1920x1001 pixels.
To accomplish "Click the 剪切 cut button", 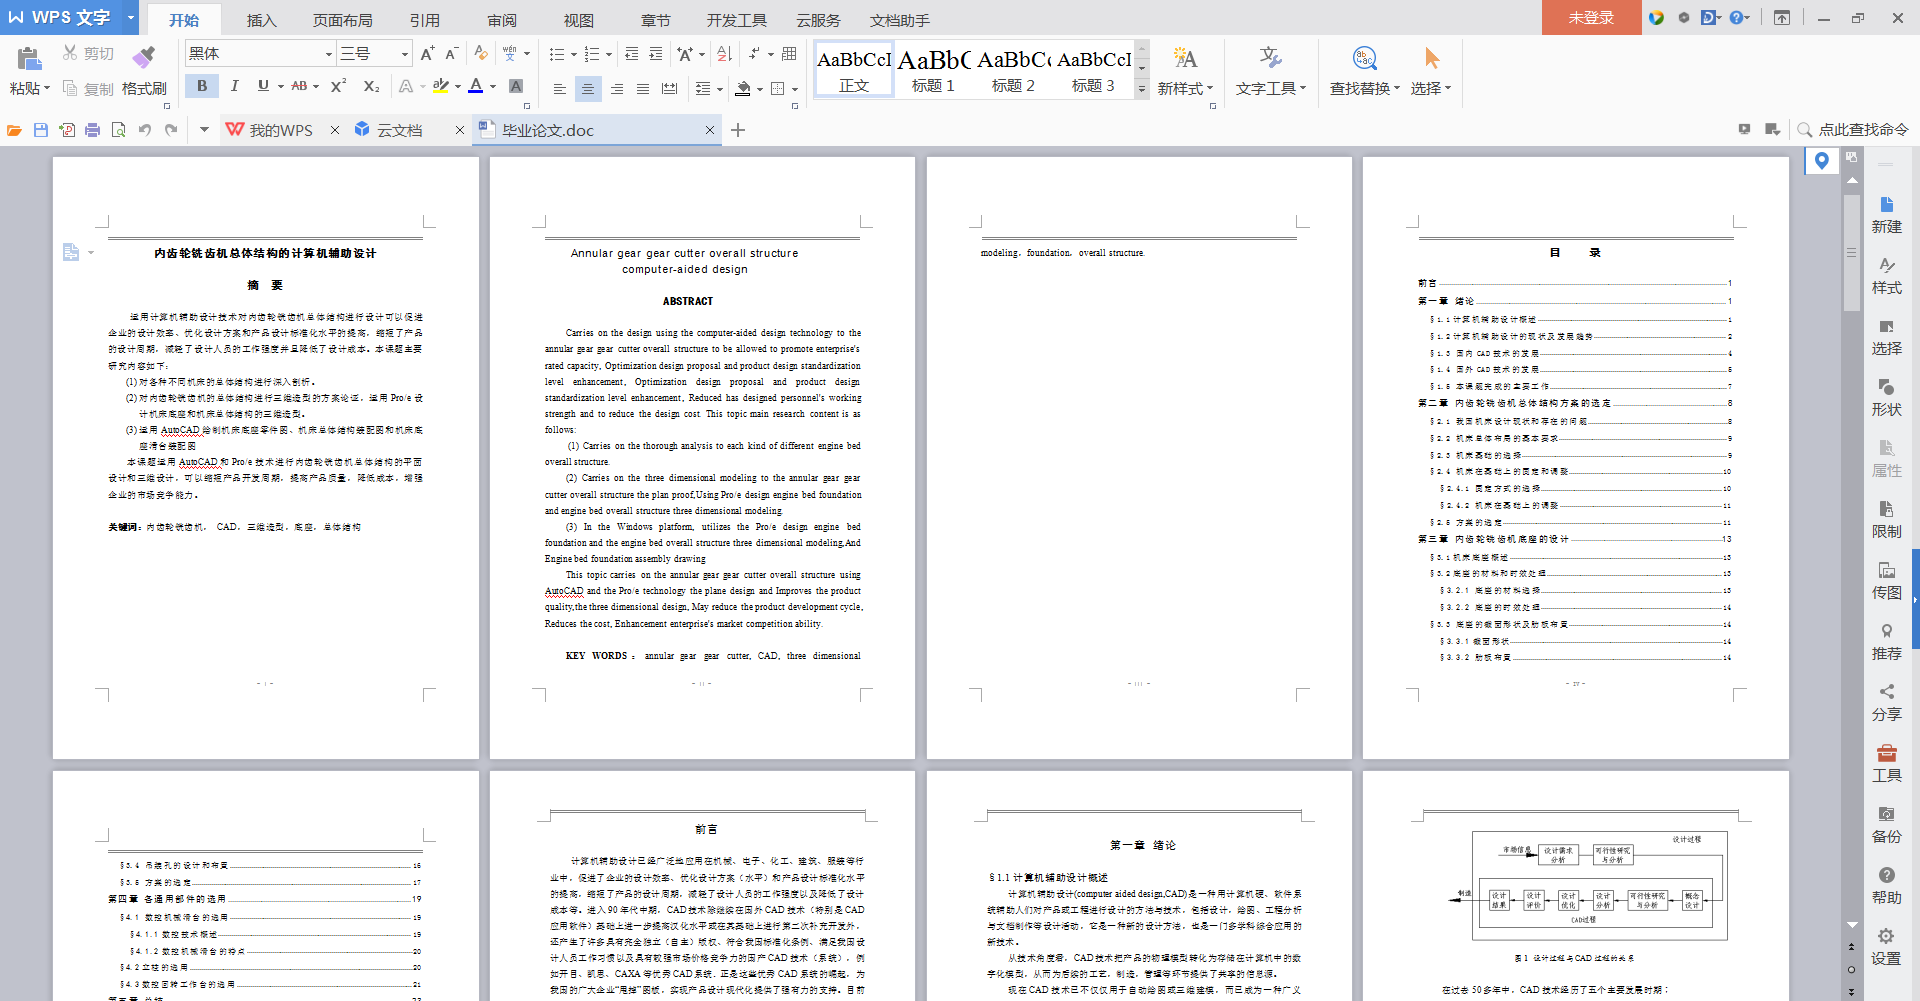I will pos(88,53).
